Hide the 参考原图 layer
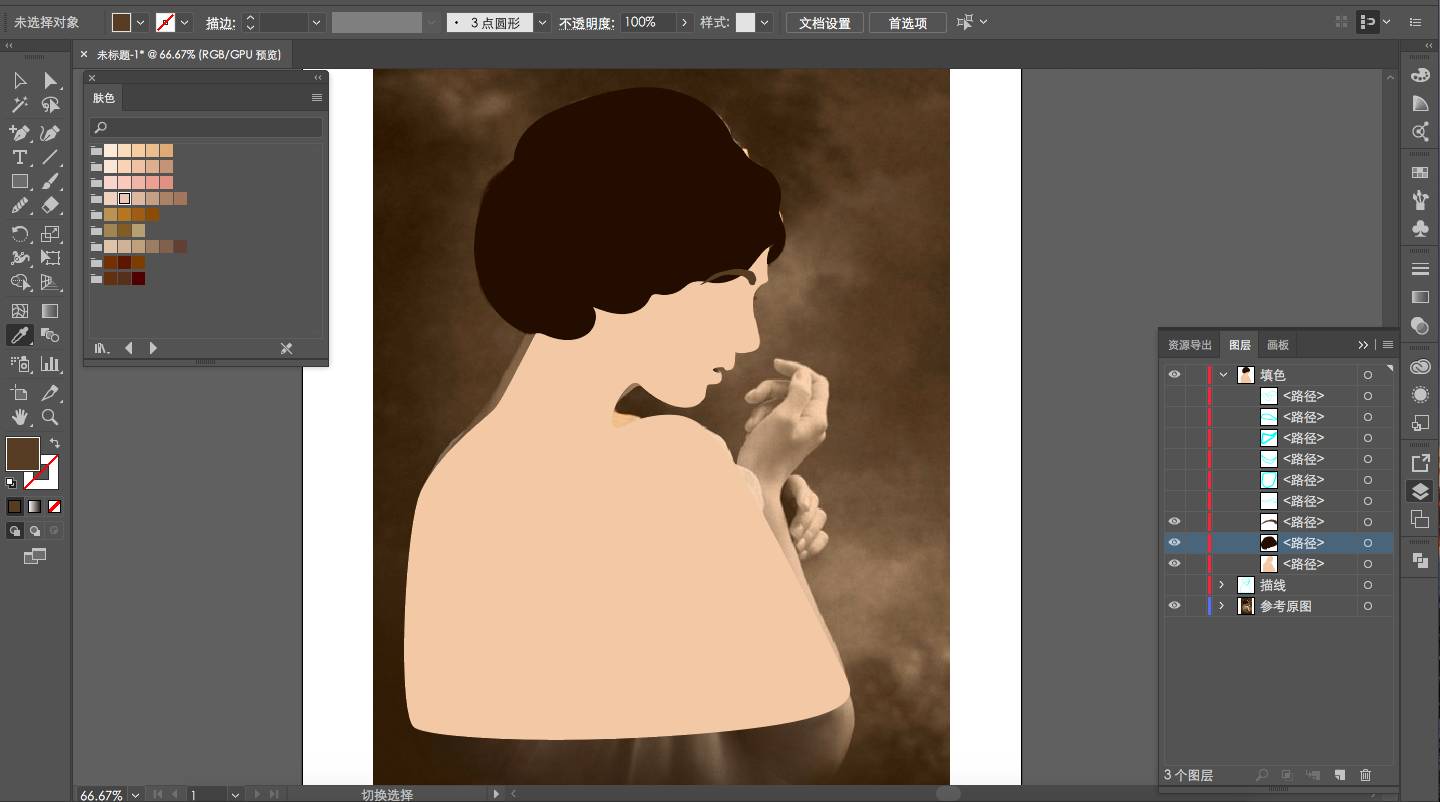This screenshot has width=1440, height=802. tap(1174, 606)
